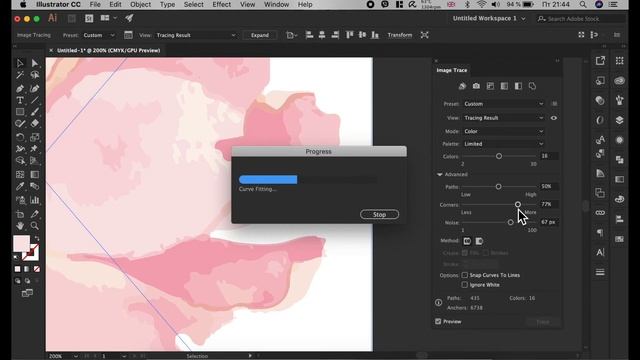Click the Image Tracing label link
Viewport: 640px width, 360px height.
[x=33, y=35]
